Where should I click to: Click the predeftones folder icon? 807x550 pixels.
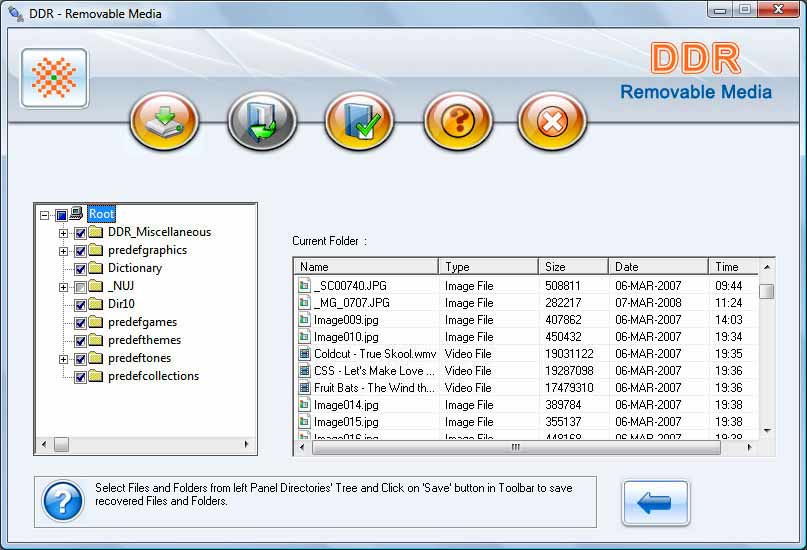point(96,358)
